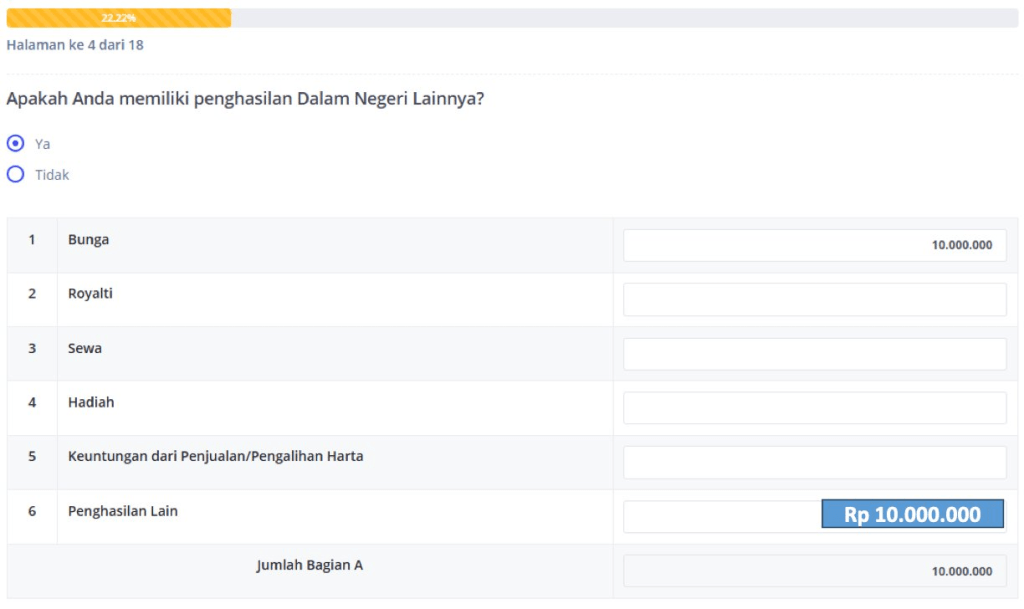
Task: Click the orange 22.22% progress bar
Action: 118,18
